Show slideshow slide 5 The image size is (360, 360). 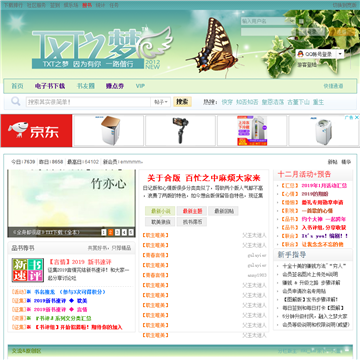click(x=131, y=232)
